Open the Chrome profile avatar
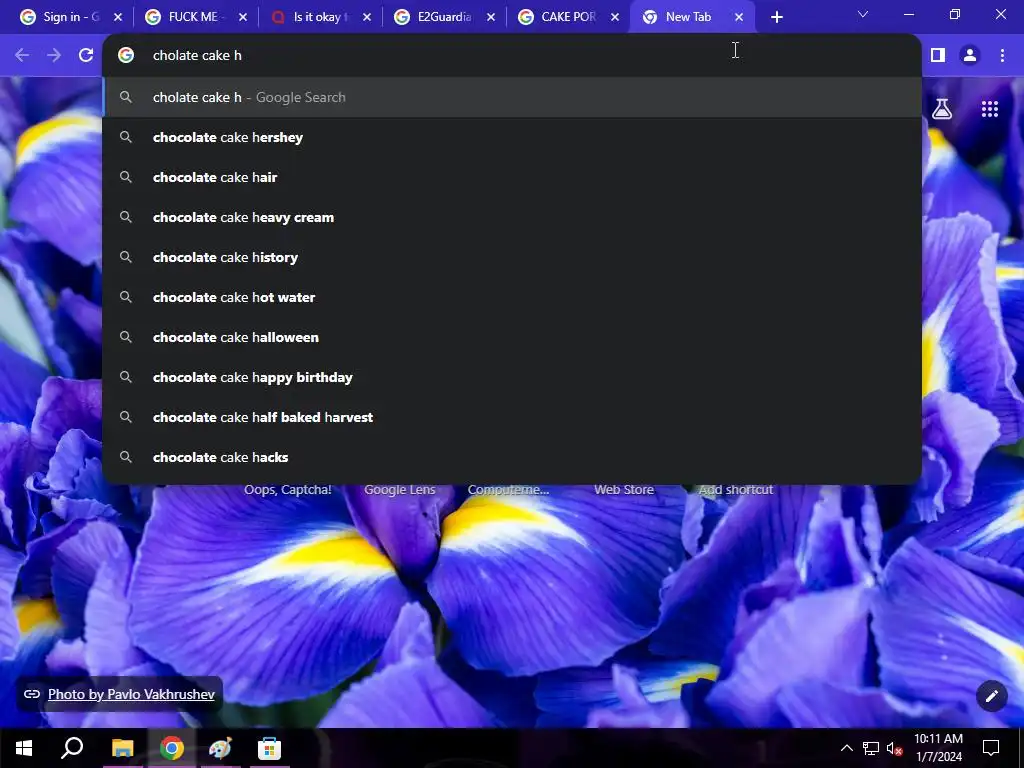Viewport: 1024px width, 768px height. pyautogui.click(x=970, y=55)
